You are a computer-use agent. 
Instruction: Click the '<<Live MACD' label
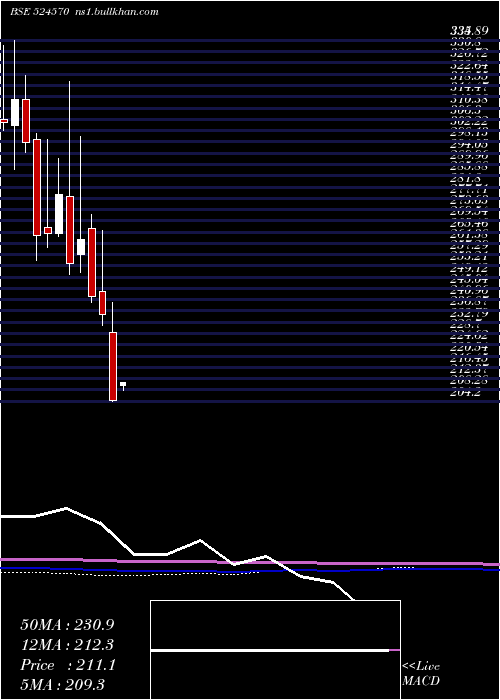click(421, 674)
